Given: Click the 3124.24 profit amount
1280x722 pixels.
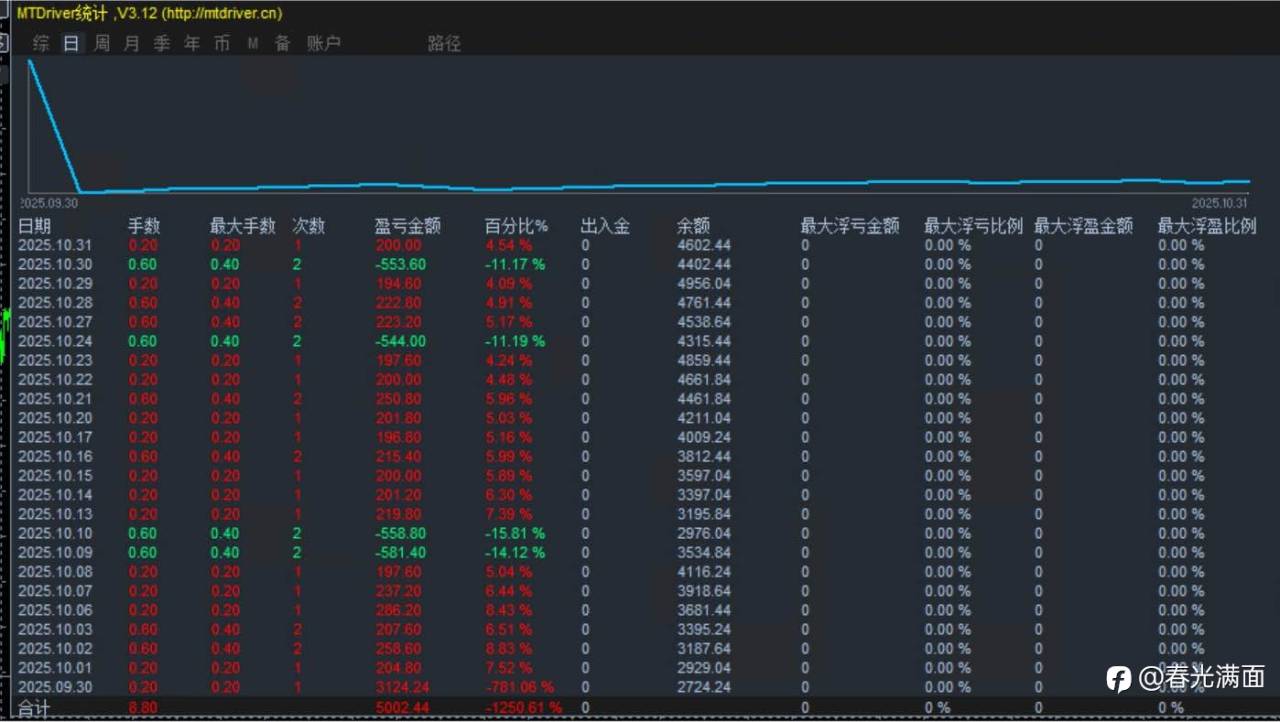Looking at the screenshot, I should pos(402,687).
